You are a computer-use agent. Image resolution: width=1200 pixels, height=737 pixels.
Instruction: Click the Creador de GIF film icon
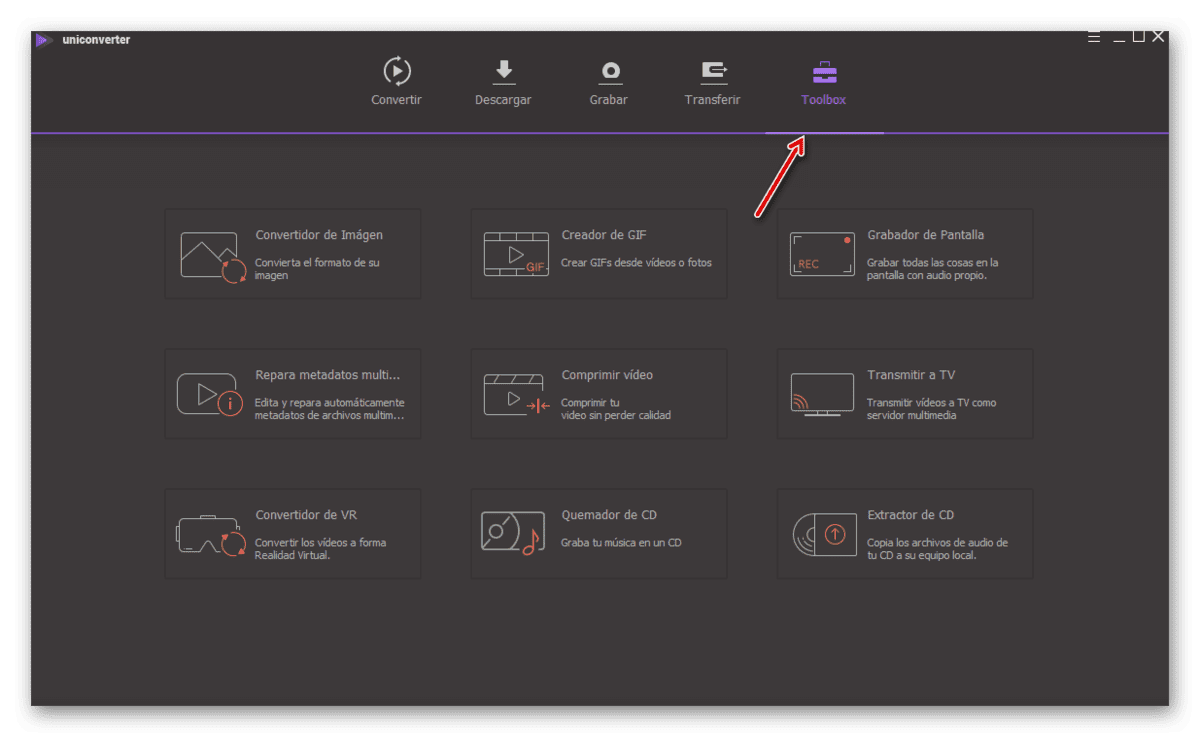pos(516,254)
